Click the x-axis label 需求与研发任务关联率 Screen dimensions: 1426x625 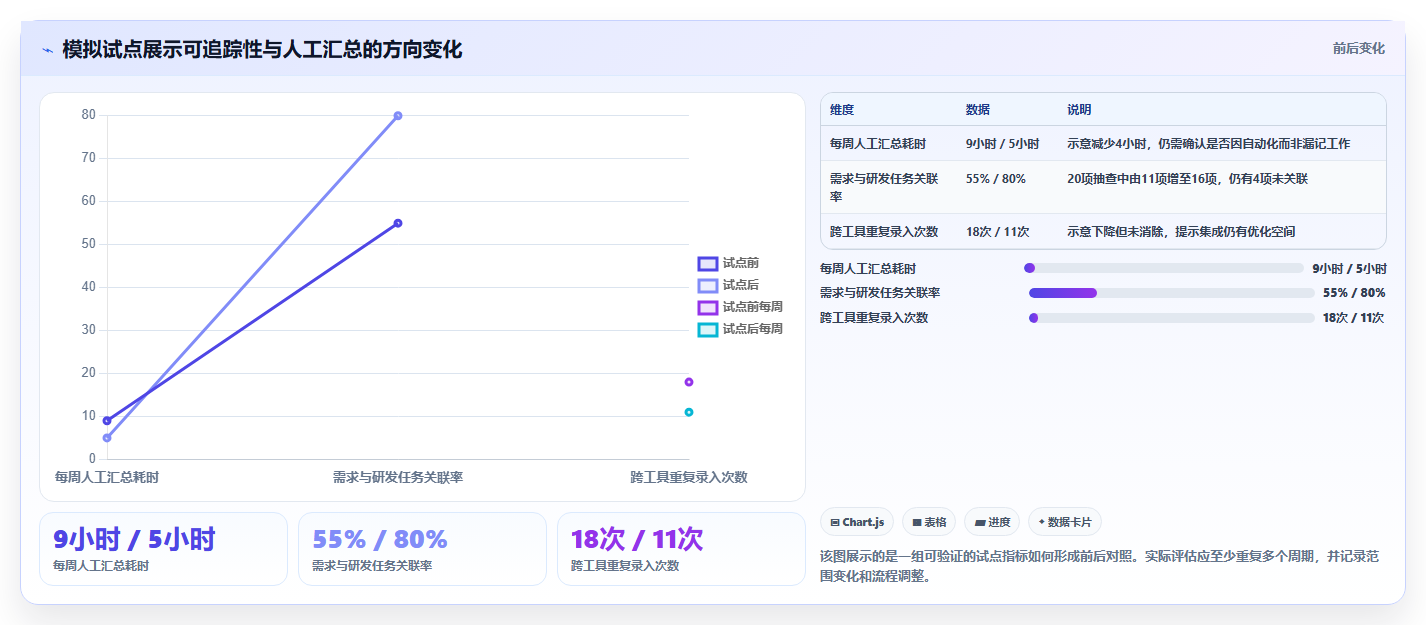click(x=398, y=477)
